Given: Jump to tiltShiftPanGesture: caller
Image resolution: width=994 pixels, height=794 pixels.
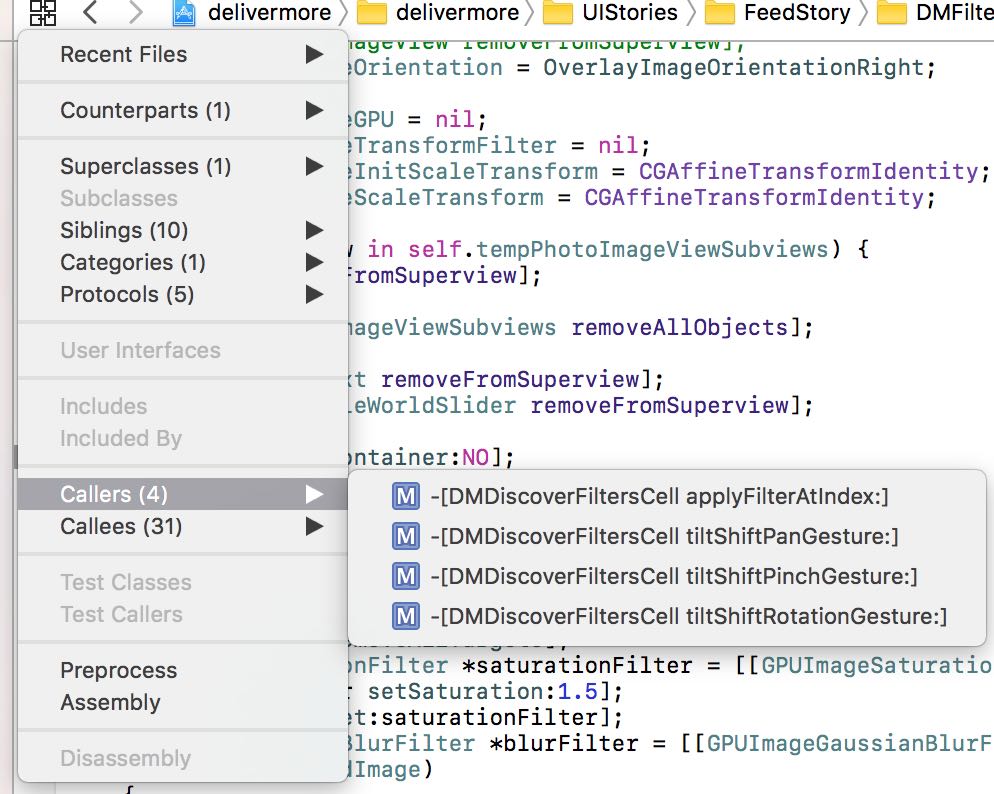Looking at the screenshot, I should 664,537.
